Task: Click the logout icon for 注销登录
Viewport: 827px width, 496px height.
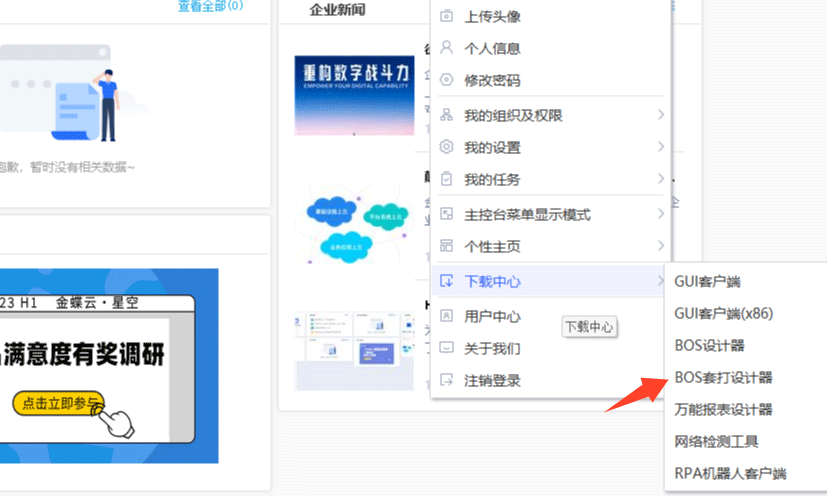Action: [x=446, y=380]
